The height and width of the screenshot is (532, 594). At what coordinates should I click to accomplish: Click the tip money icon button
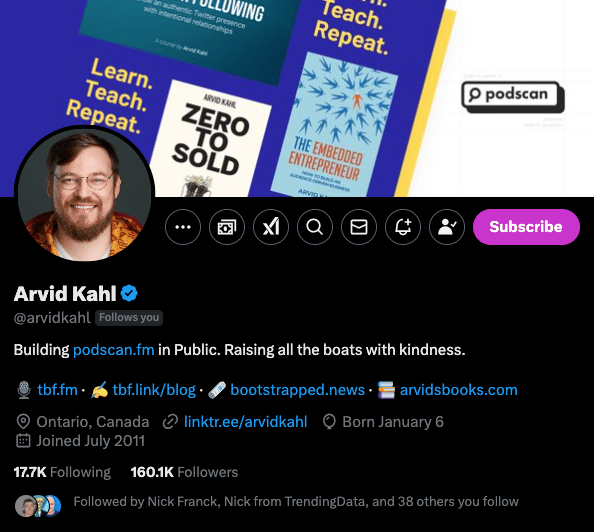[227, 227]
